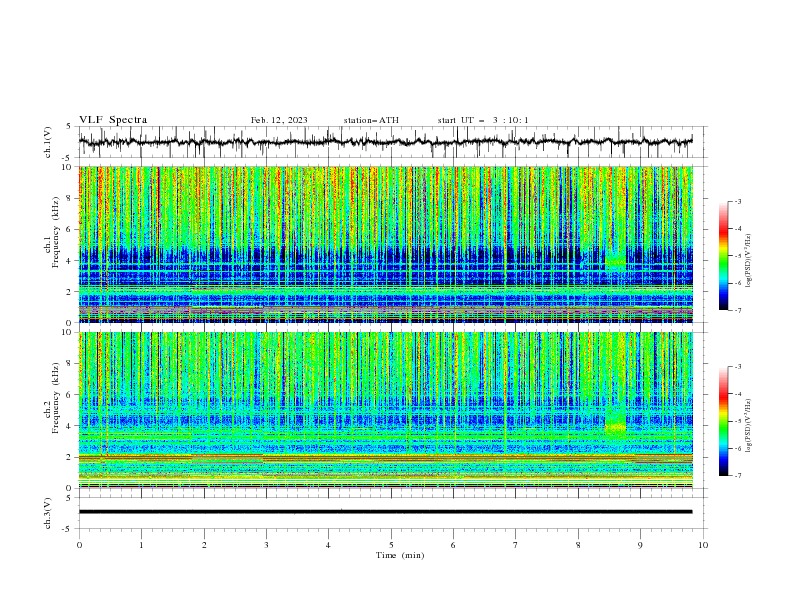This screenshot has height=612, width=792.
Task: Click the ch.1 spectrogram color scale bar
Action: (723, 256)
